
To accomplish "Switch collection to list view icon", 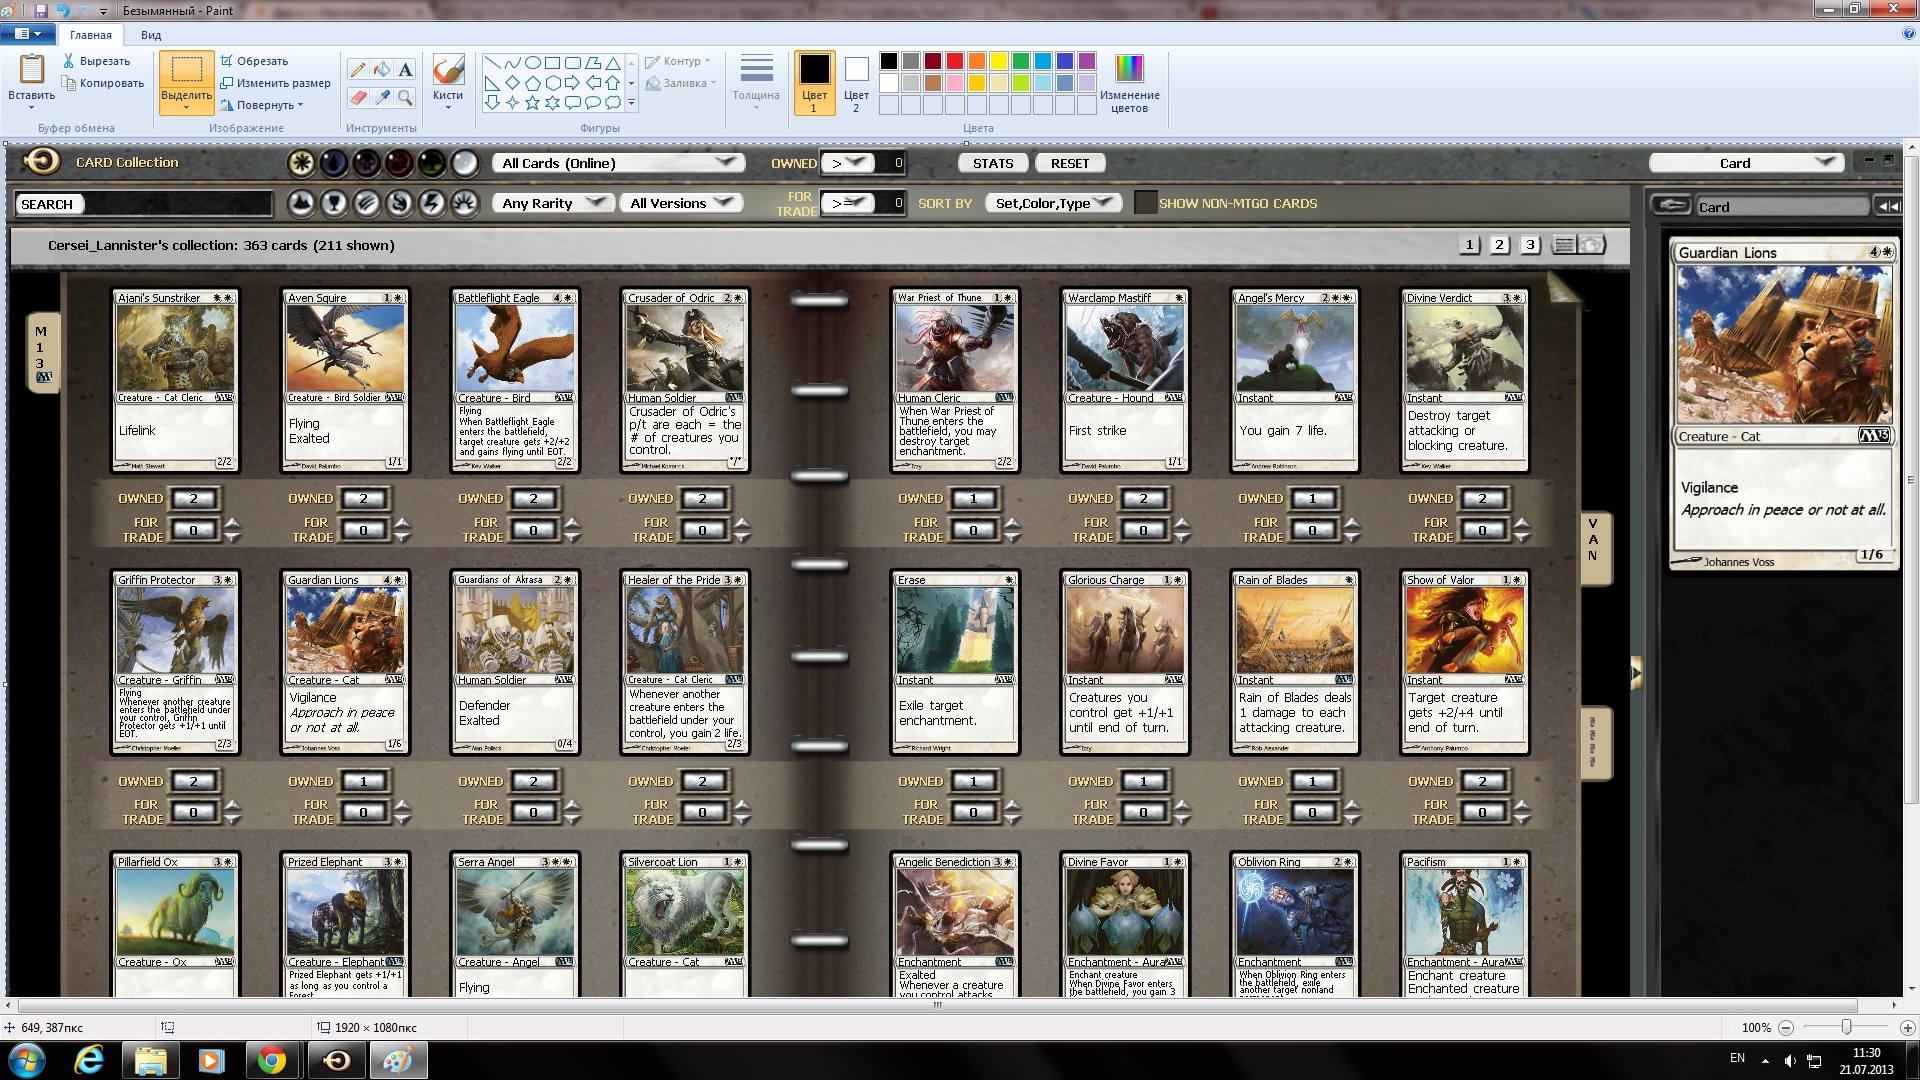I will coord(1565,245).
